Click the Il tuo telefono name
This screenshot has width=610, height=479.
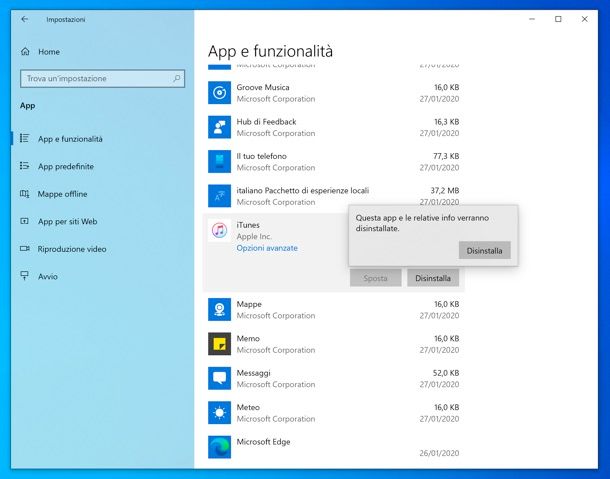[261, 156]
